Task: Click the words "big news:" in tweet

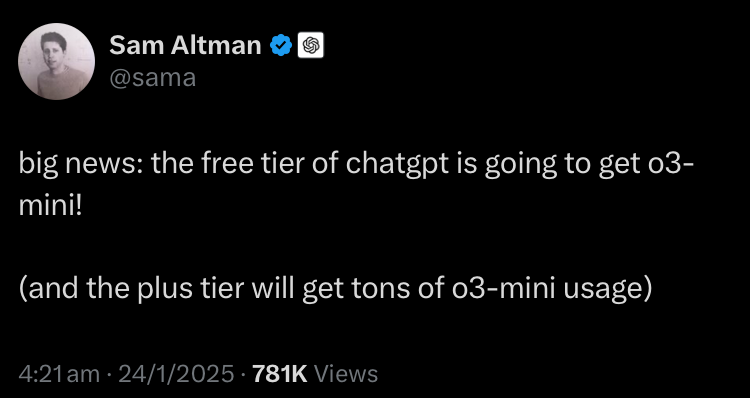Action: [x=81, y=165]
